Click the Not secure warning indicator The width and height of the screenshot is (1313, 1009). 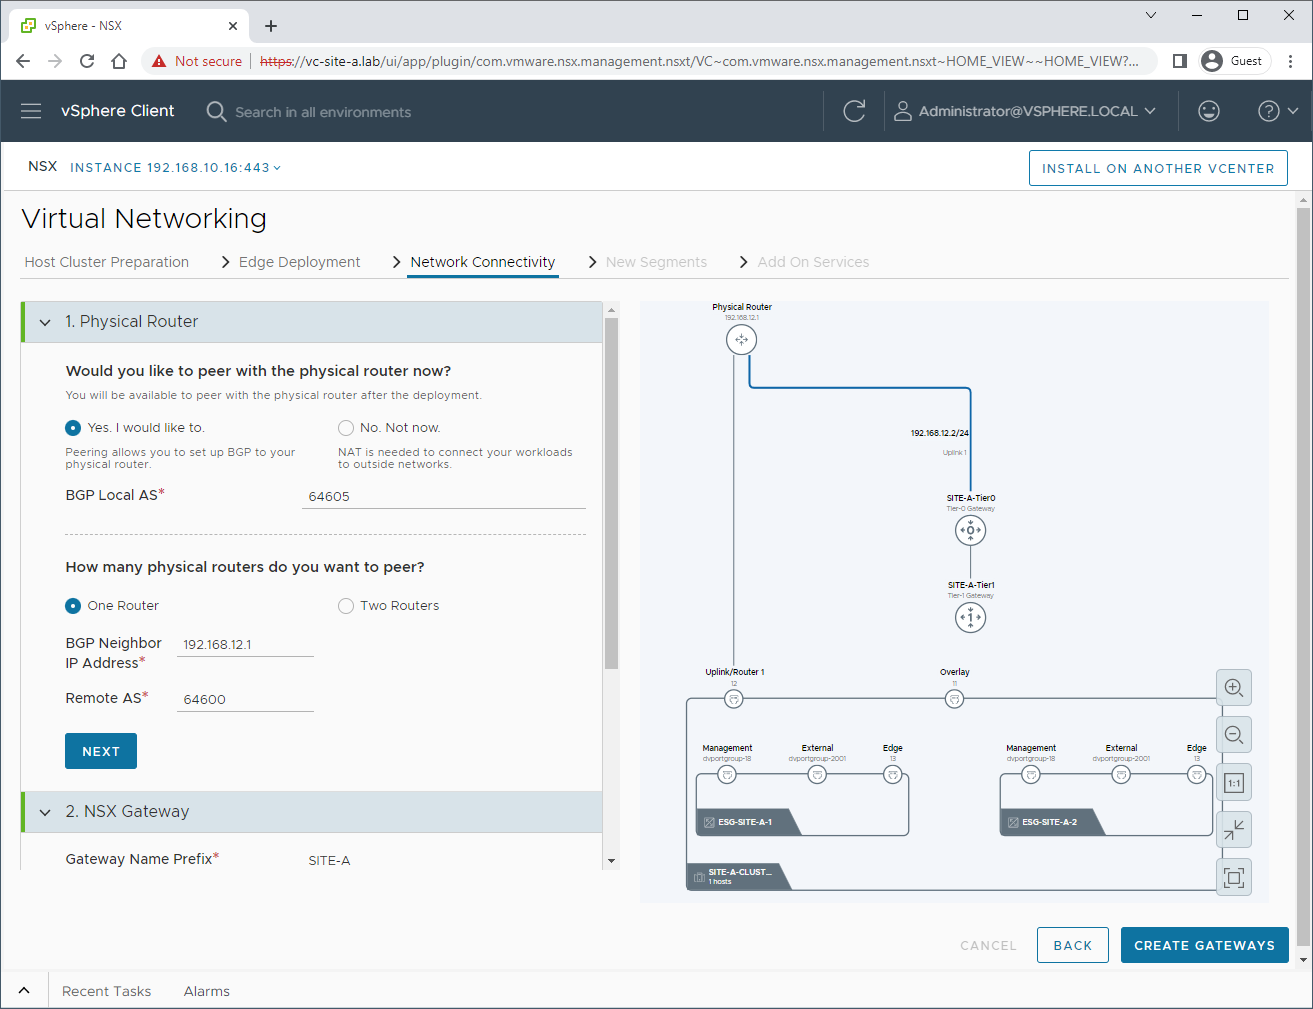pyautogui.click(x=196, y=61)
